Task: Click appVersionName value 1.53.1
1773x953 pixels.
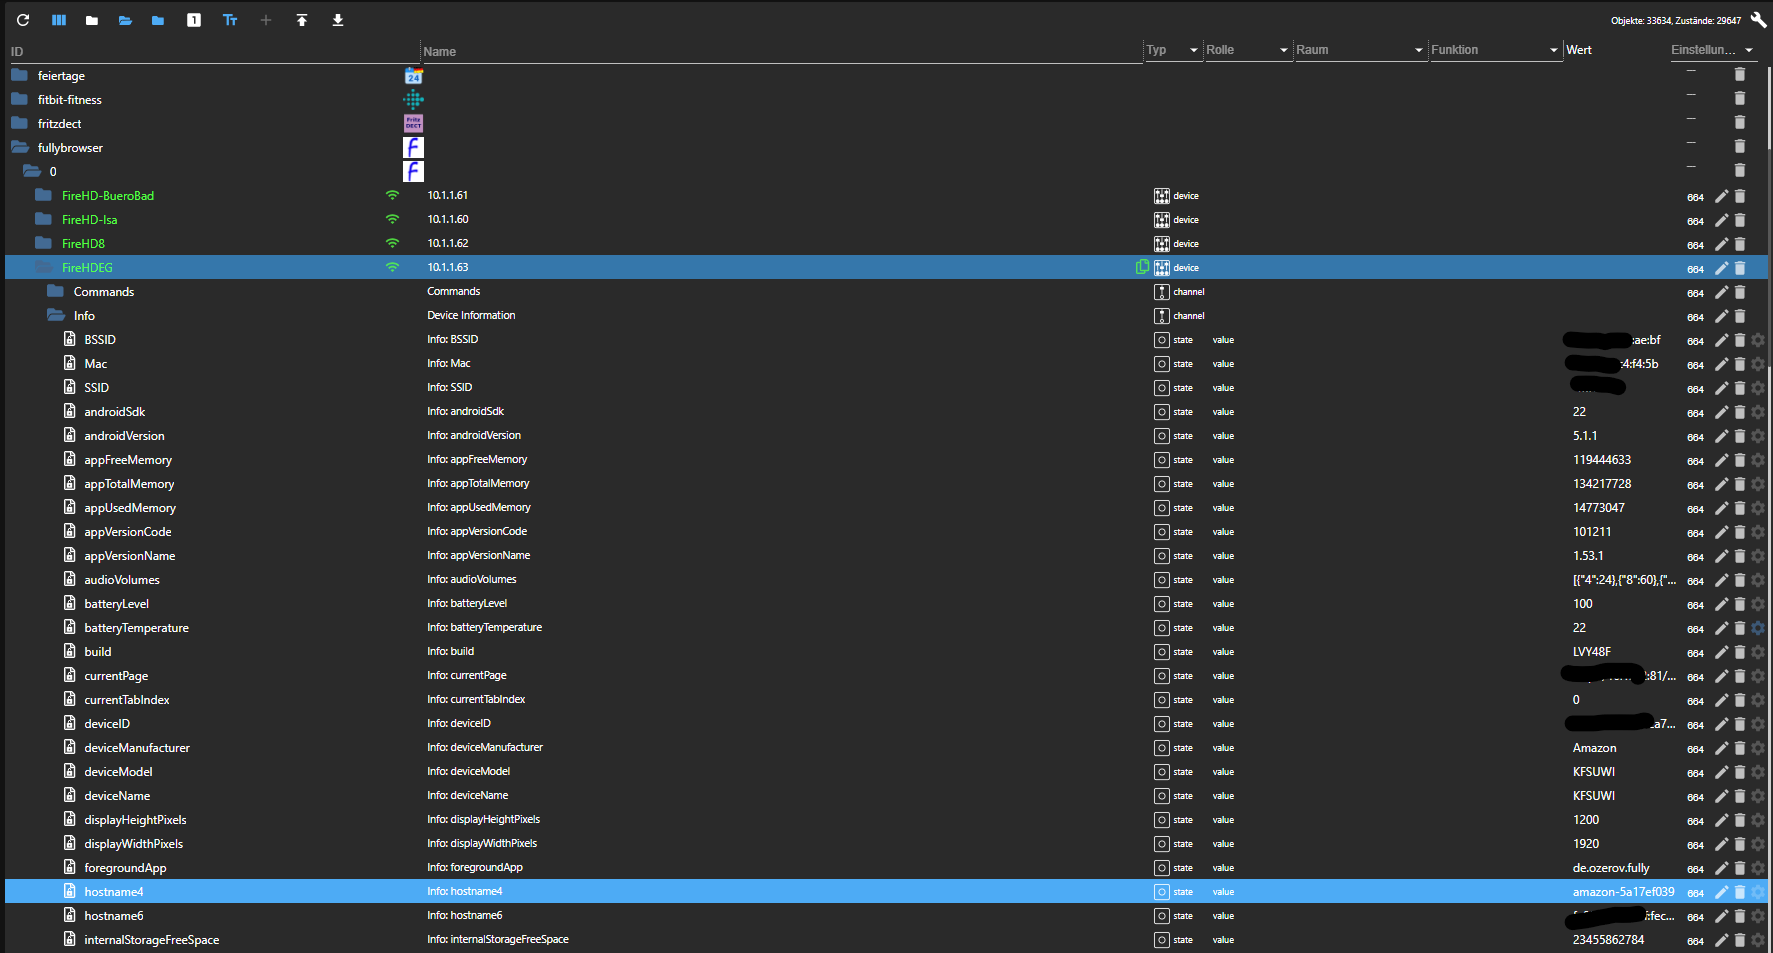Action: coord(1588,556)
